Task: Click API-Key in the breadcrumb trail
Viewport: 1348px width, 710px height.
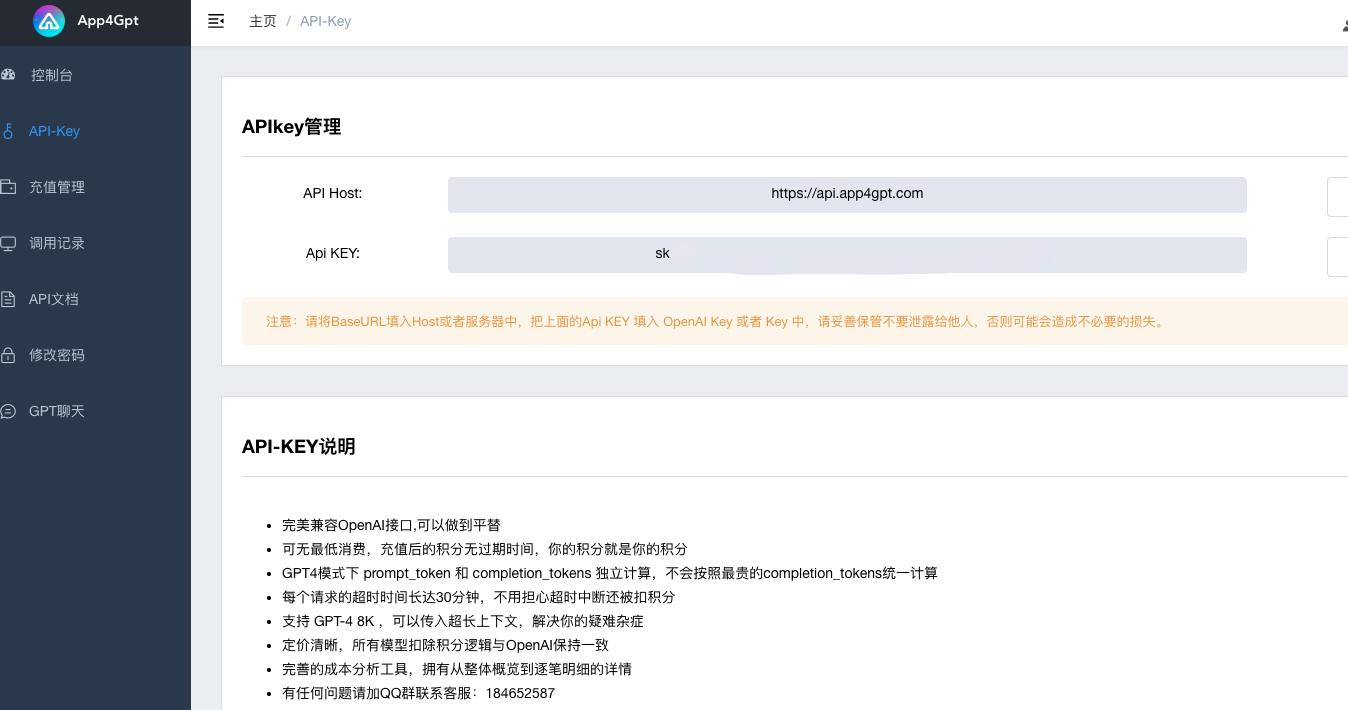Action: [325, 21]
